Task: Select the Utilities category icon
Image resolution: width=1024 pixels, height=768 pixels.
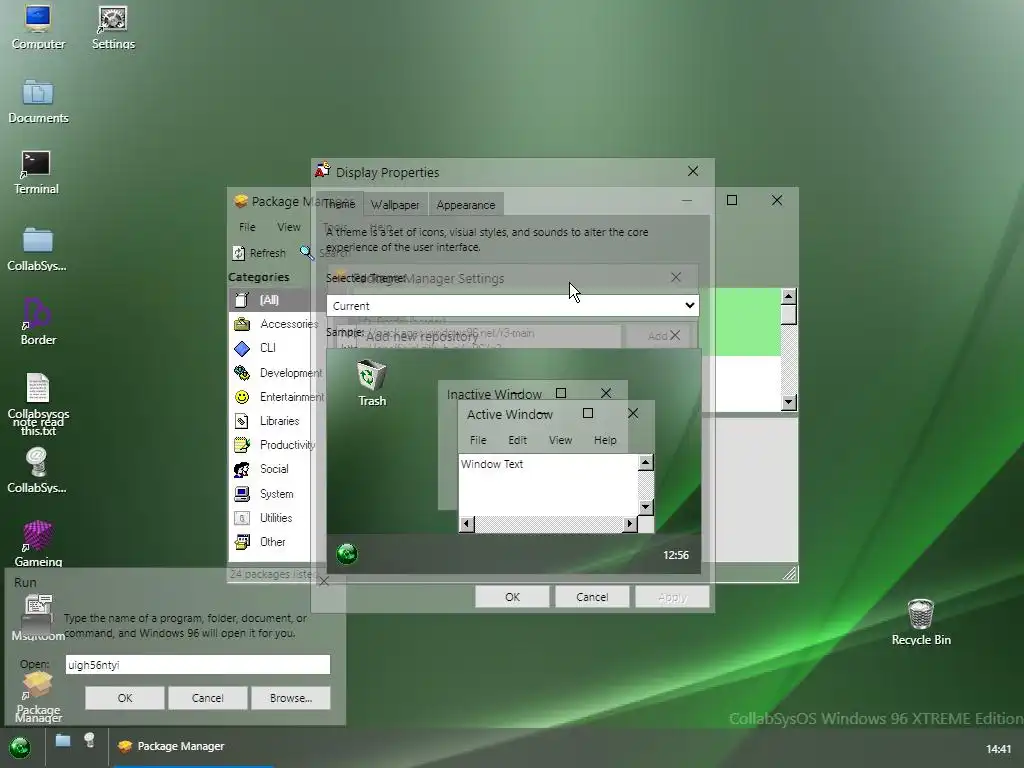Action: click(x=242, y=518)
